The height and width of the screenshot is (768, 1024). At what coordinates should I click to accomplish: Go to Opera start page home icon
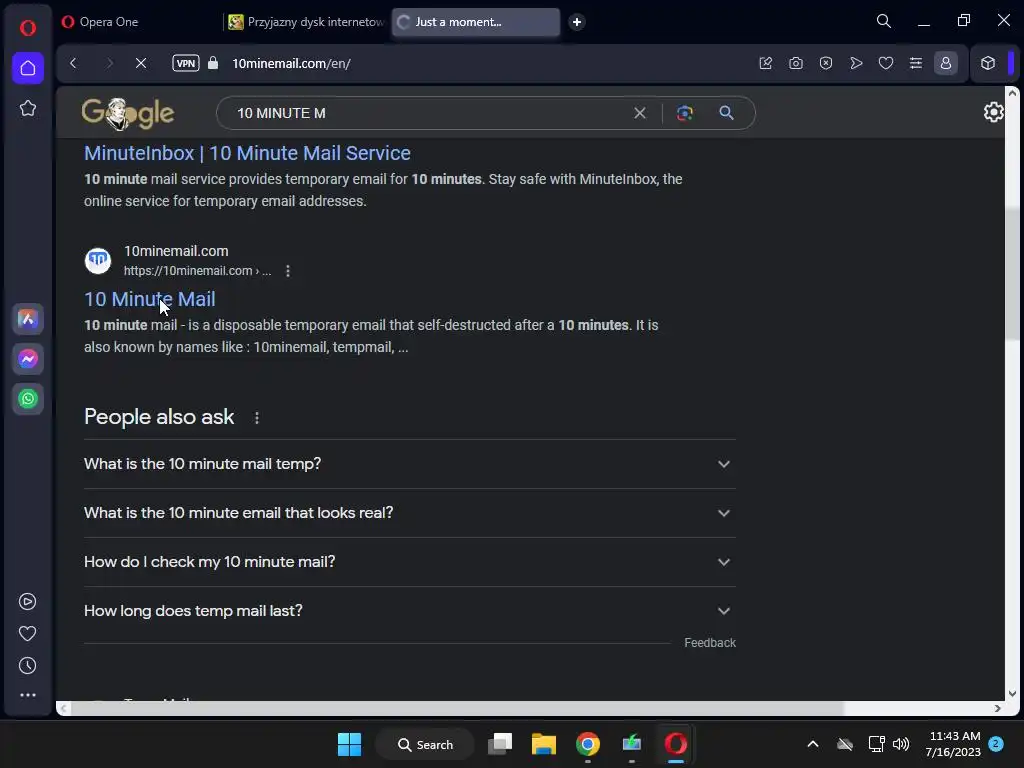click(x=27, y=68)
